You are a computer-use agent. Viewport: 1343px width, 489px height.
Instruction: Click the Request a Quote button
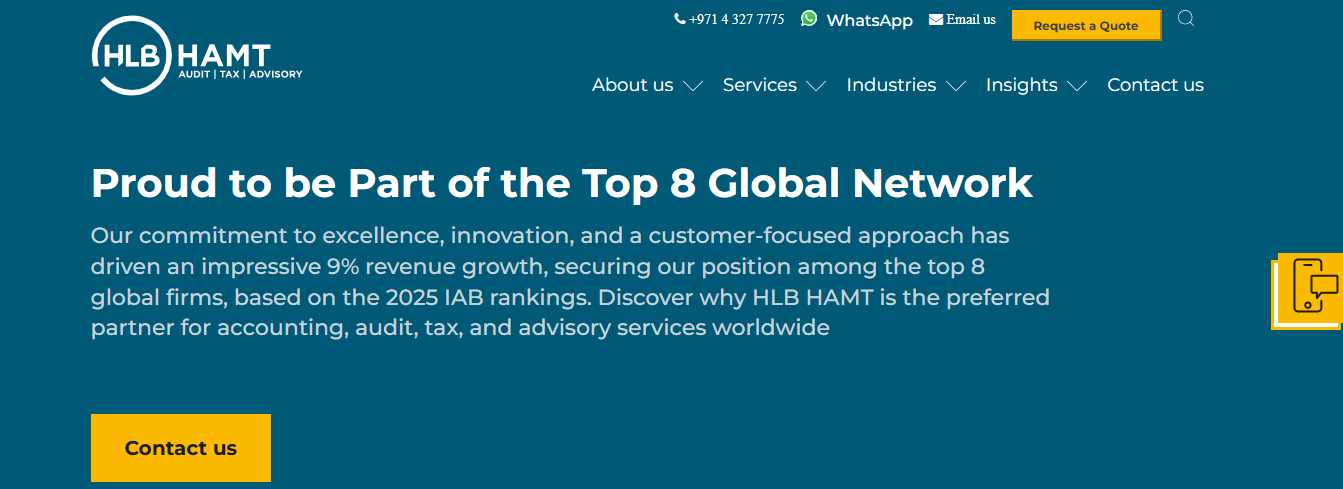(x=1086, y=26)
